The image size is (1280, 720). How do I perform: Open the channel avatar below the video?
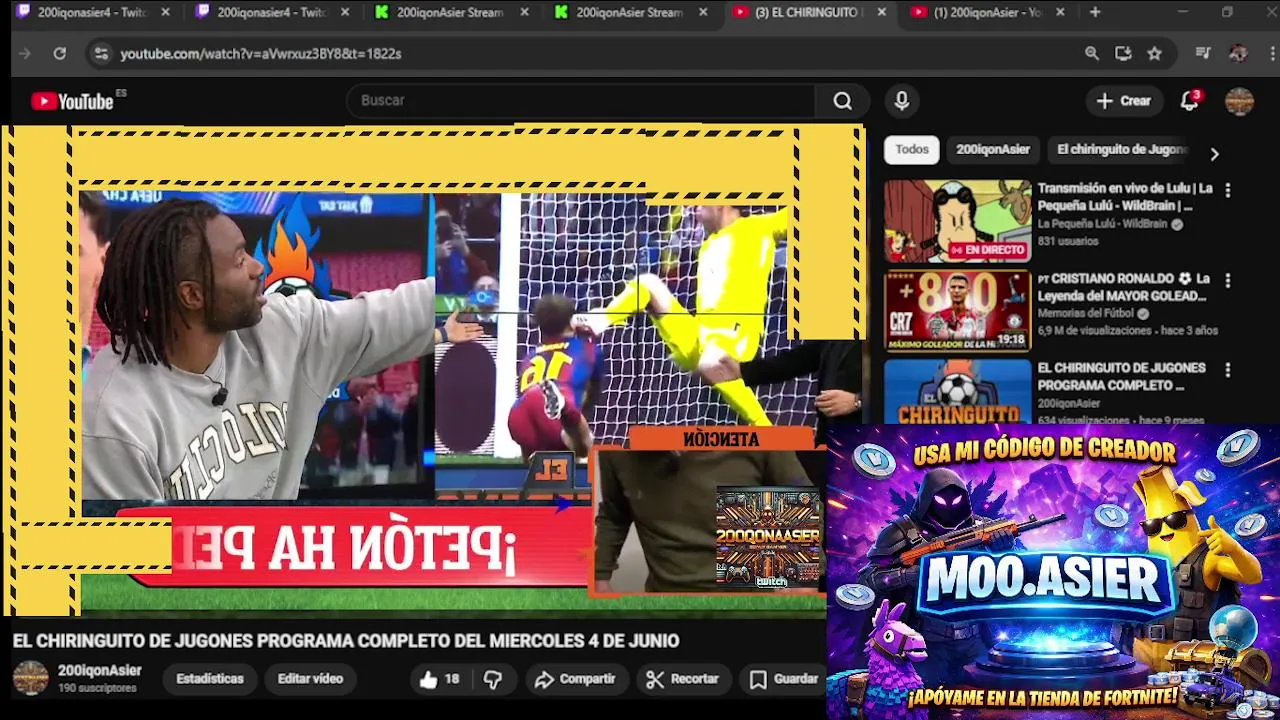coord(30,678)
